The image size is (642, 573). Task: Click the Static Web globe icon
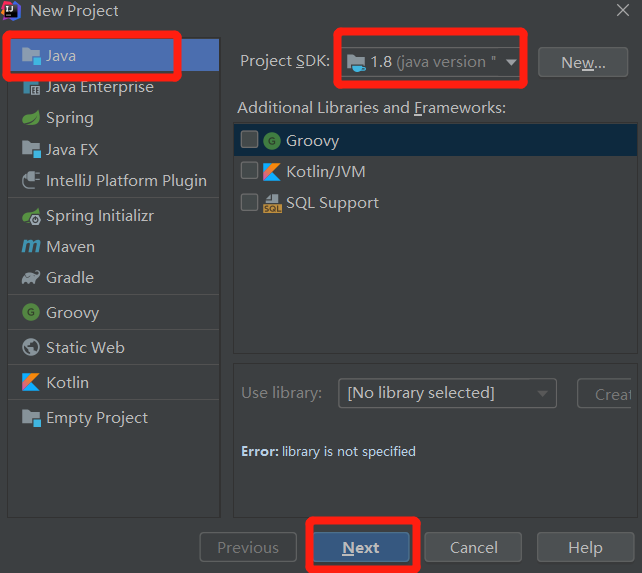(x=30, y=348)
